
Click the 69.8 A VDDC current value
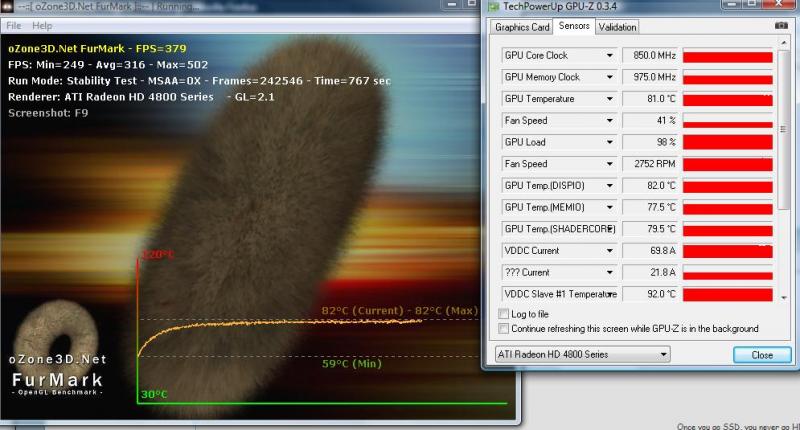click(663, 250)
